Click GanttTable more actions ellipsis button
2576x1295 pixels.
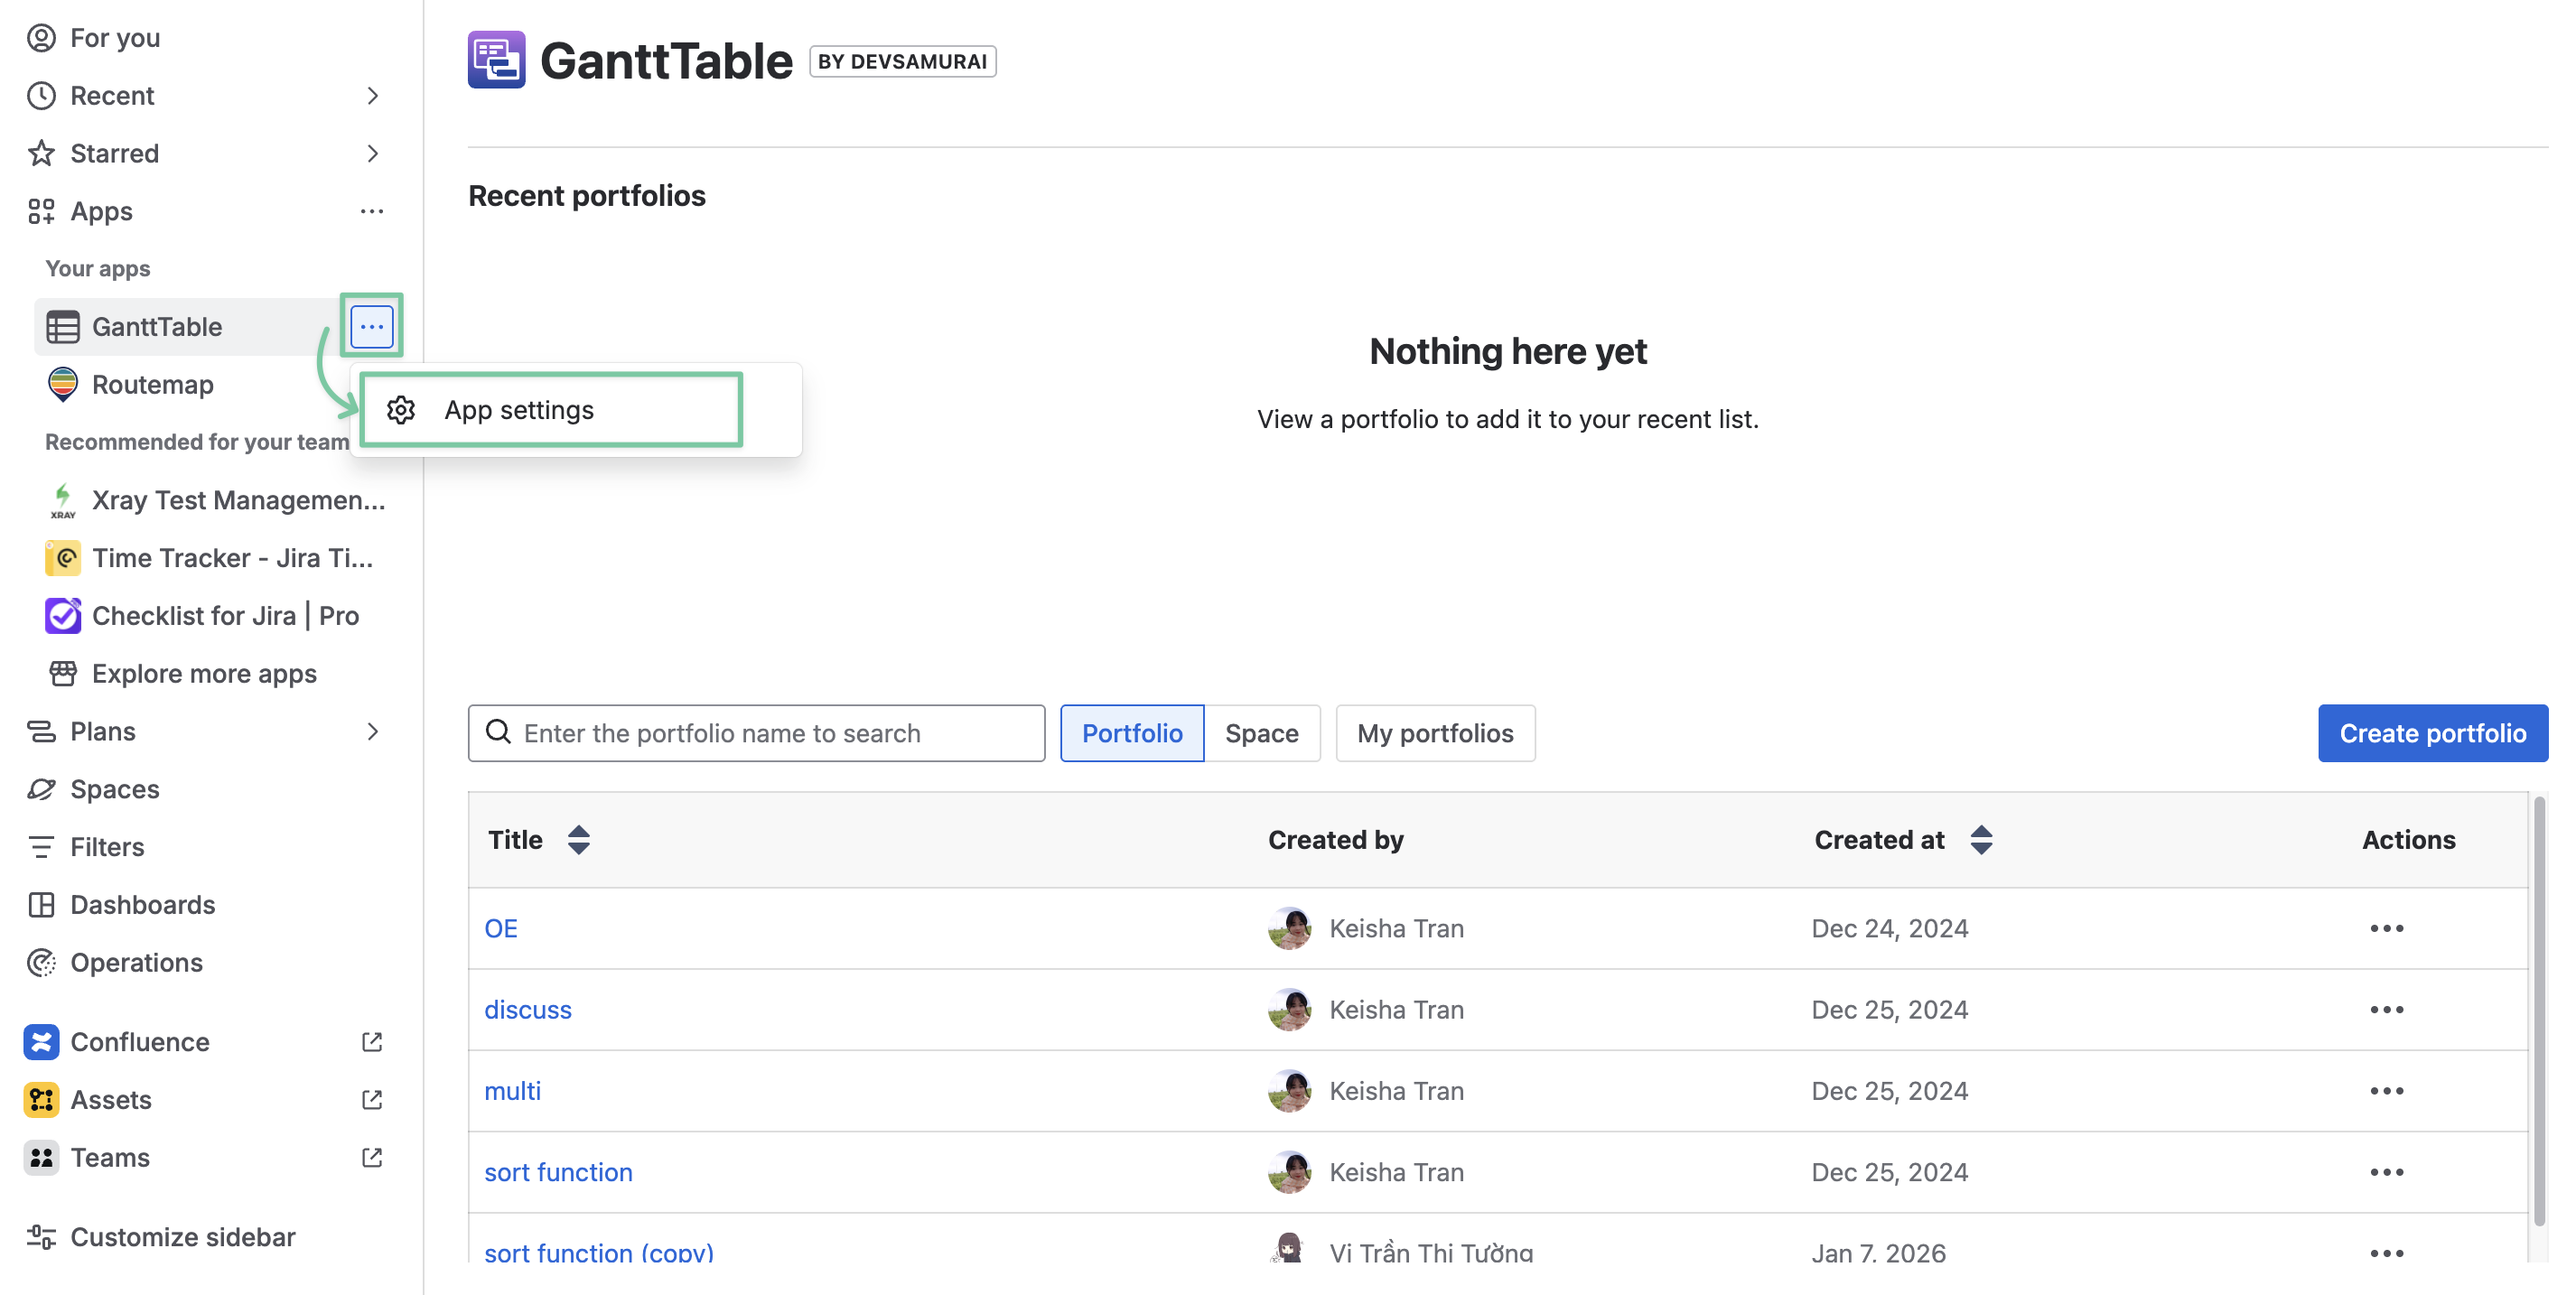pyautogui.click(x=372, y=326)
